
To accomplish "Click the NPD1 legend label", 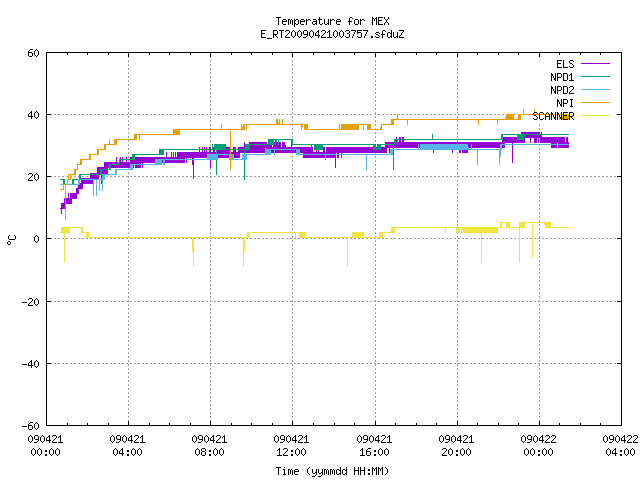I will (x=562, y=77).
